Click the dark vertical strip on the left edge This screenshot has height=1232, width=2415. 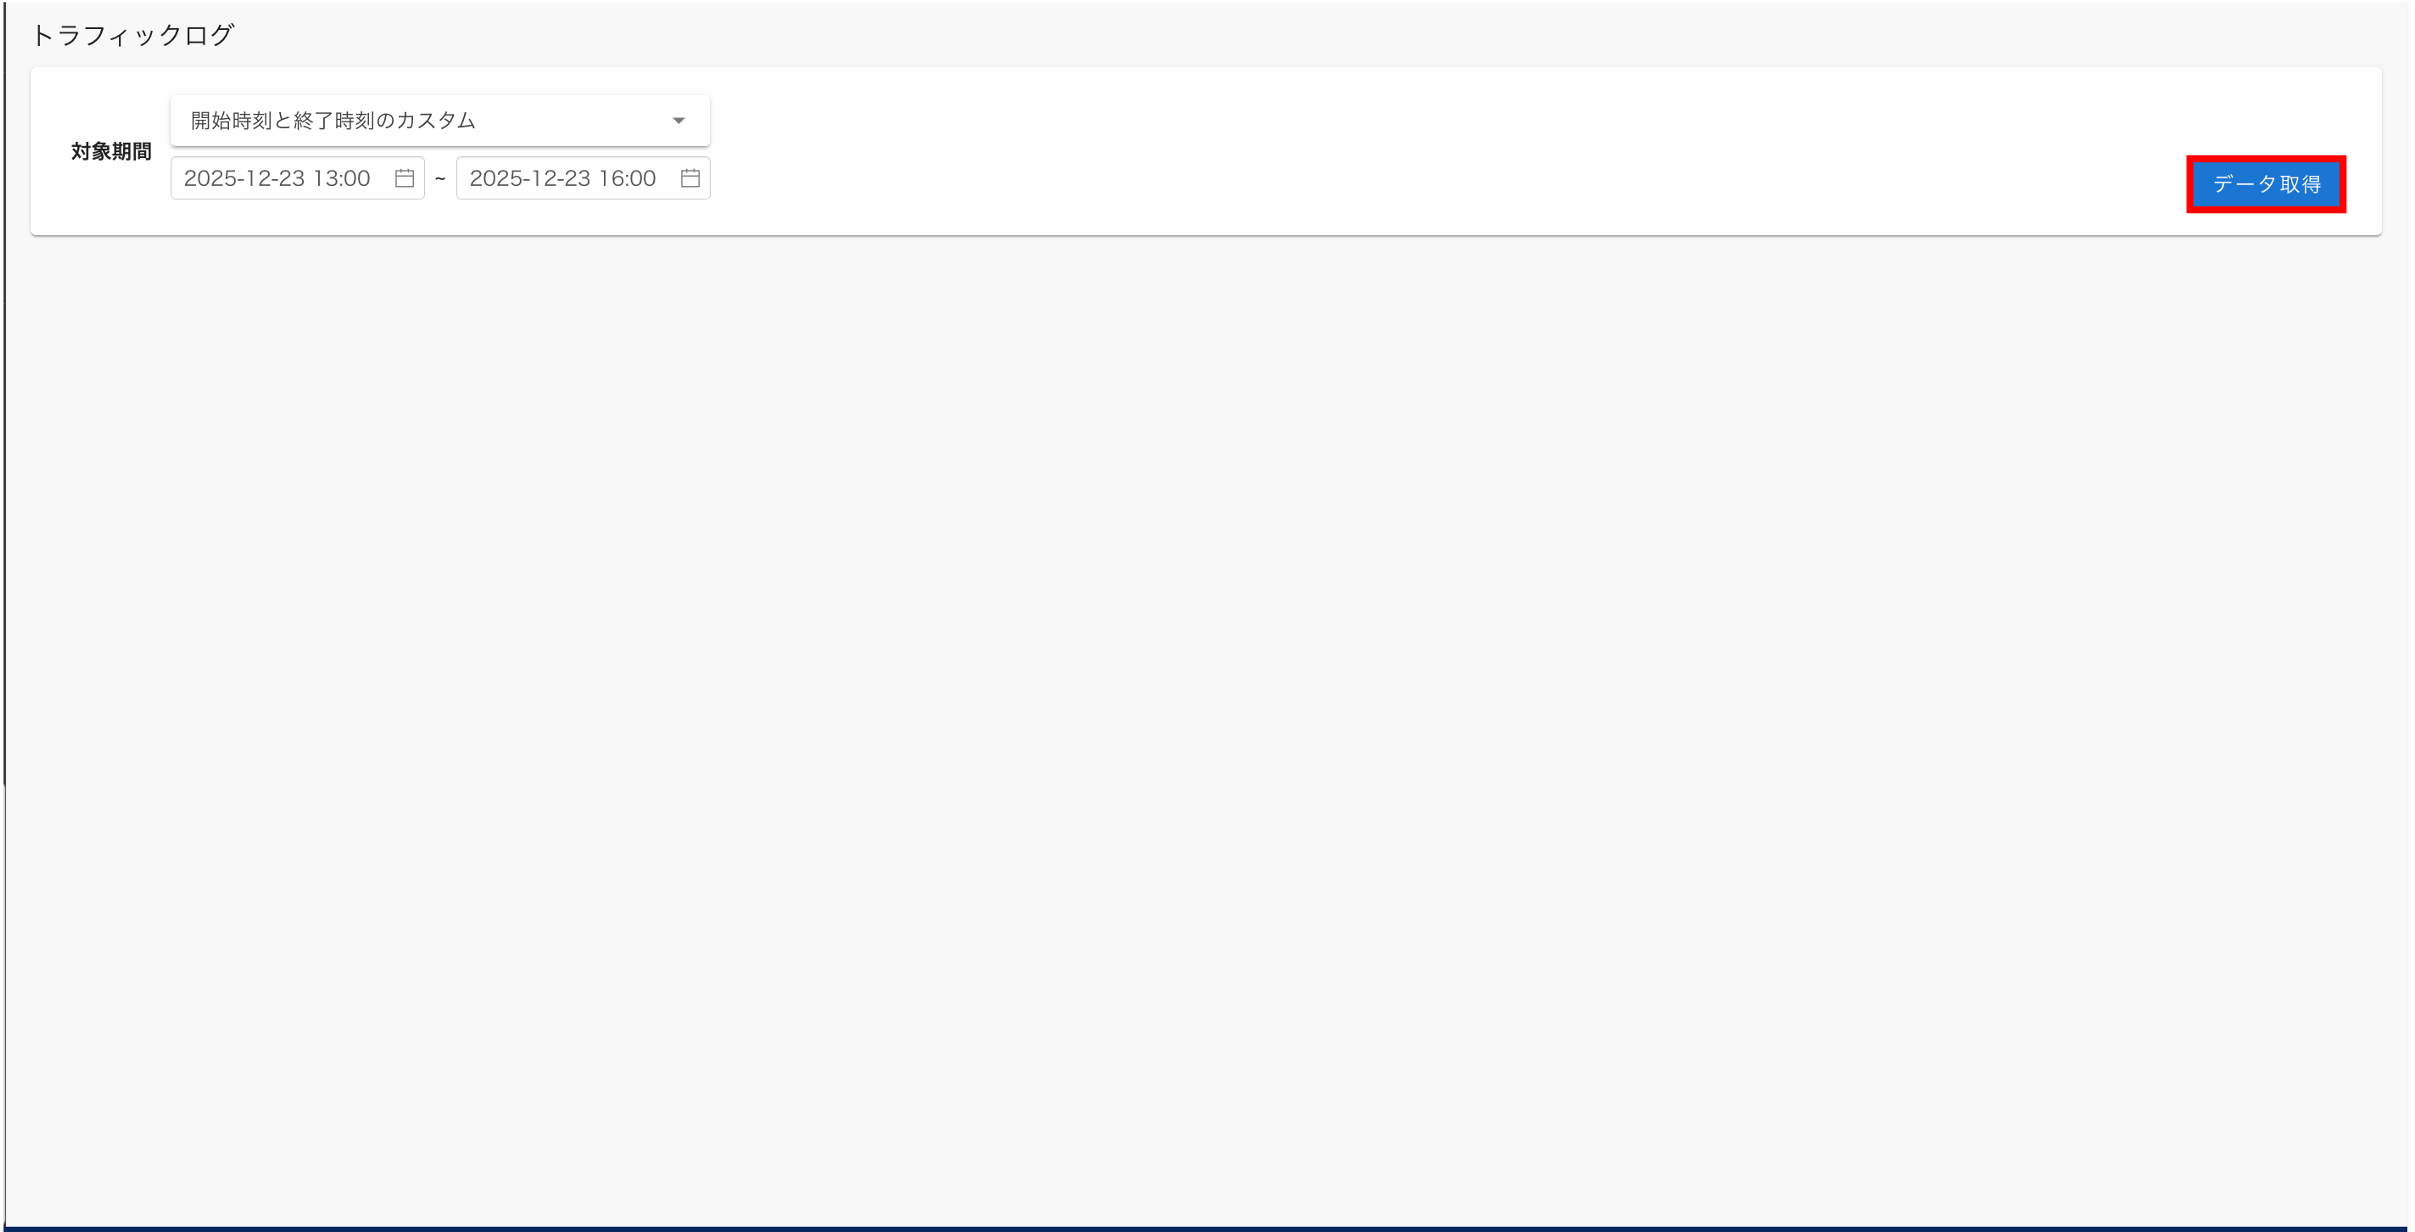(x=3, y=400)
